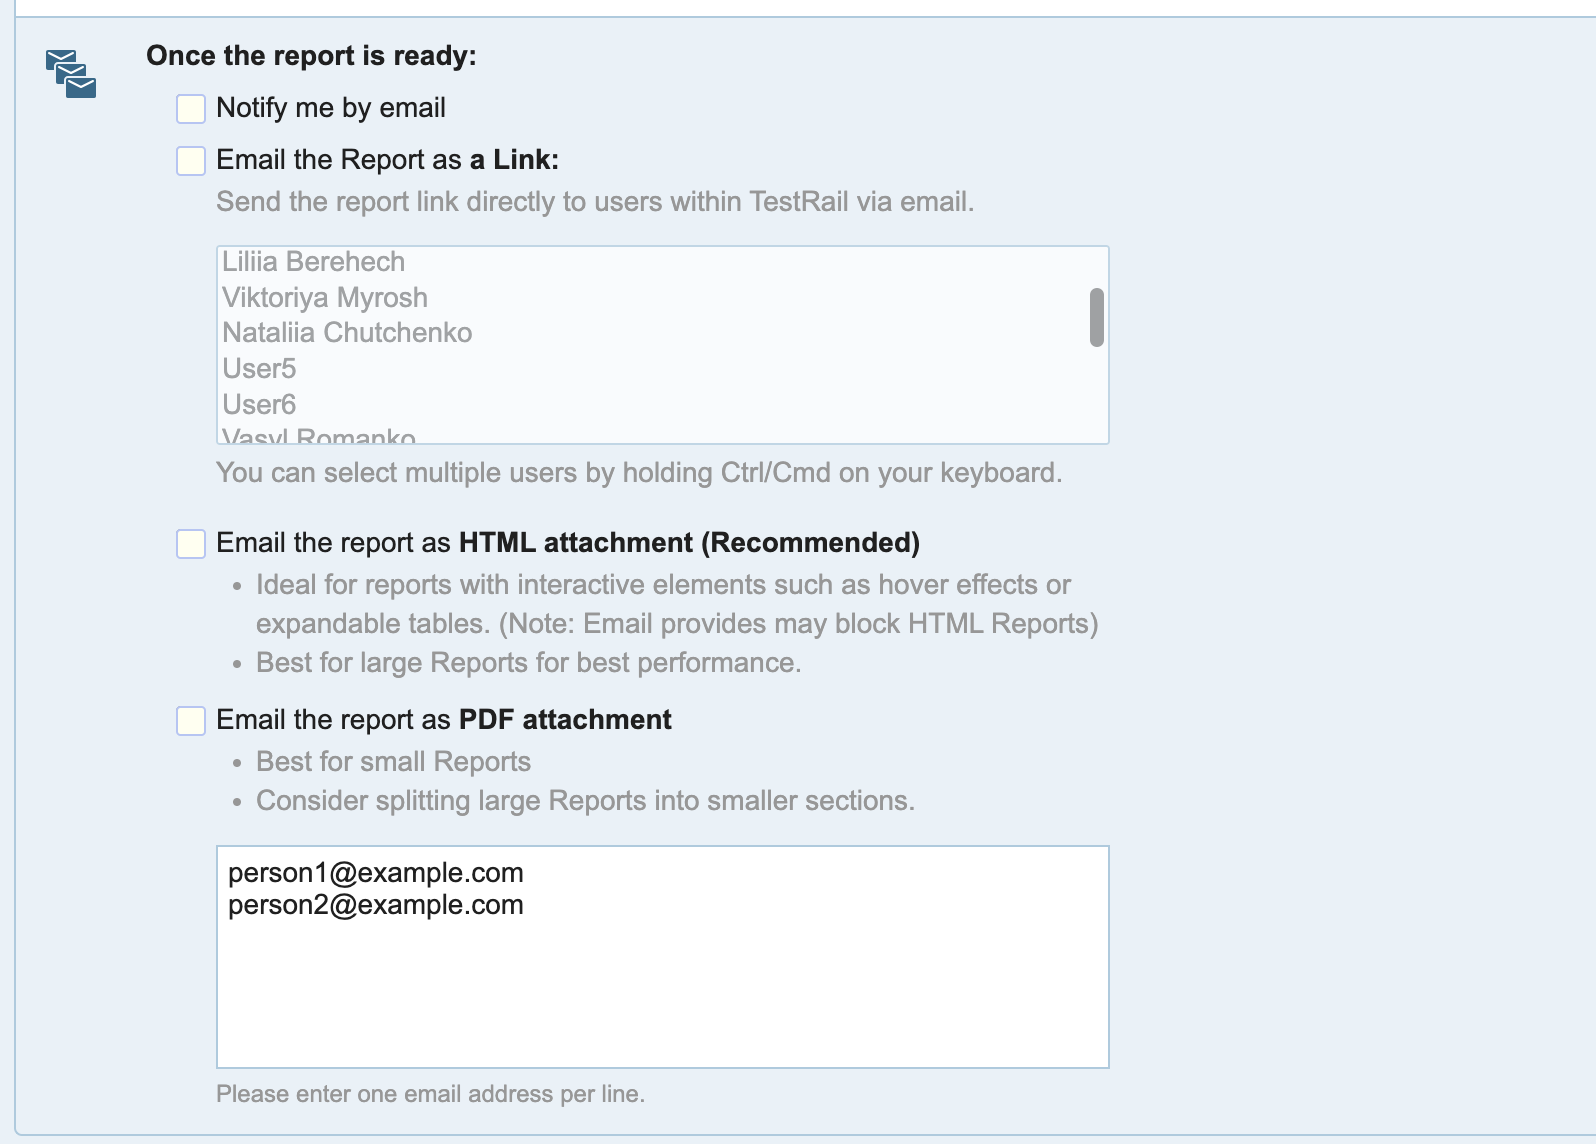Choose Nataliia Chutchenko from the user list
The width and height of the screenshot is (1596, 1144).
point(346,333)
